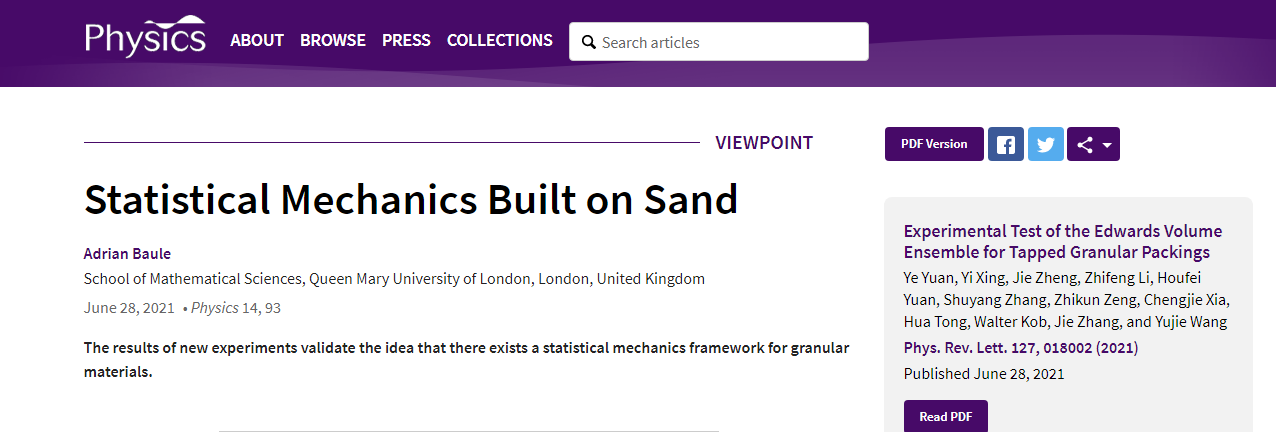Click the Physics logo
Viewport: 1276px width, 432px height.
click(x=145, y=39)
